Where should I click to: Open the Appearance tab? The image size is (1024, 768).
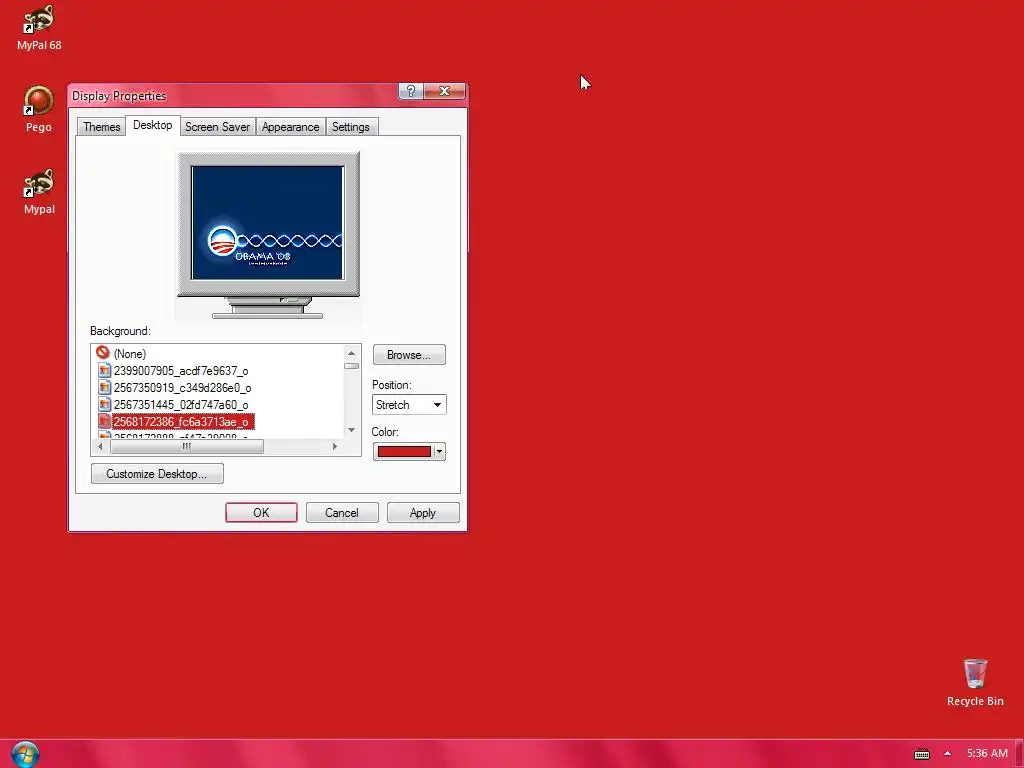click(x=291, y=127)
